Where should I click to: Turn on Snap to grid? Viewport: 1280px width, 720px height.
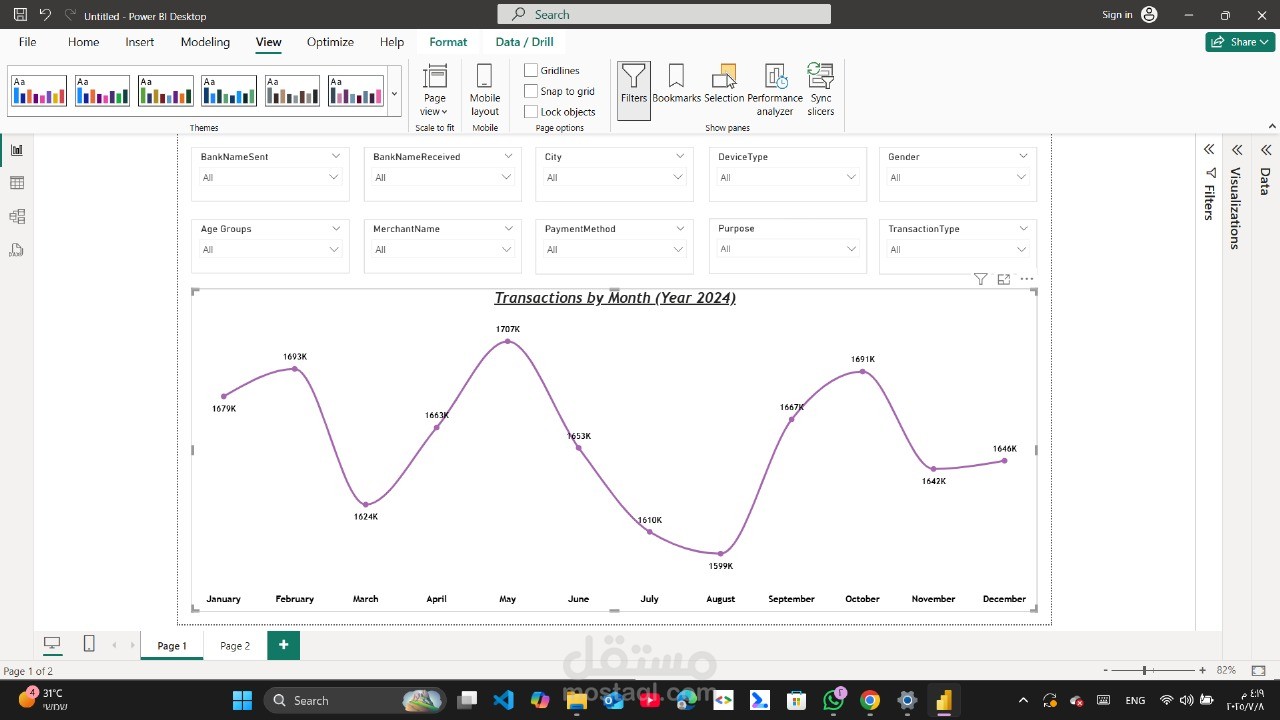[531, 91]
